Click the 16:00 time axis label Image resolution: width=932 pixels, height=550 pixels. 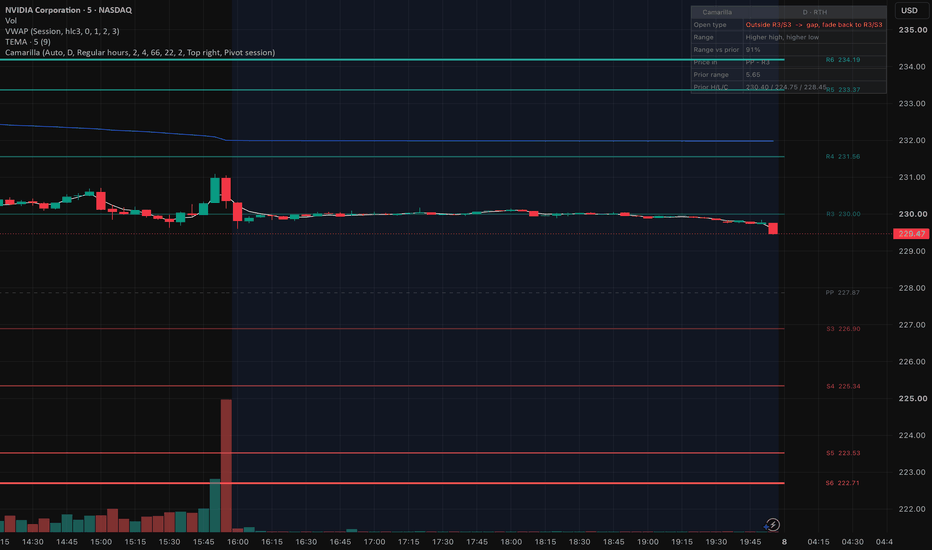pyautogui.click(x=237, y=542)
